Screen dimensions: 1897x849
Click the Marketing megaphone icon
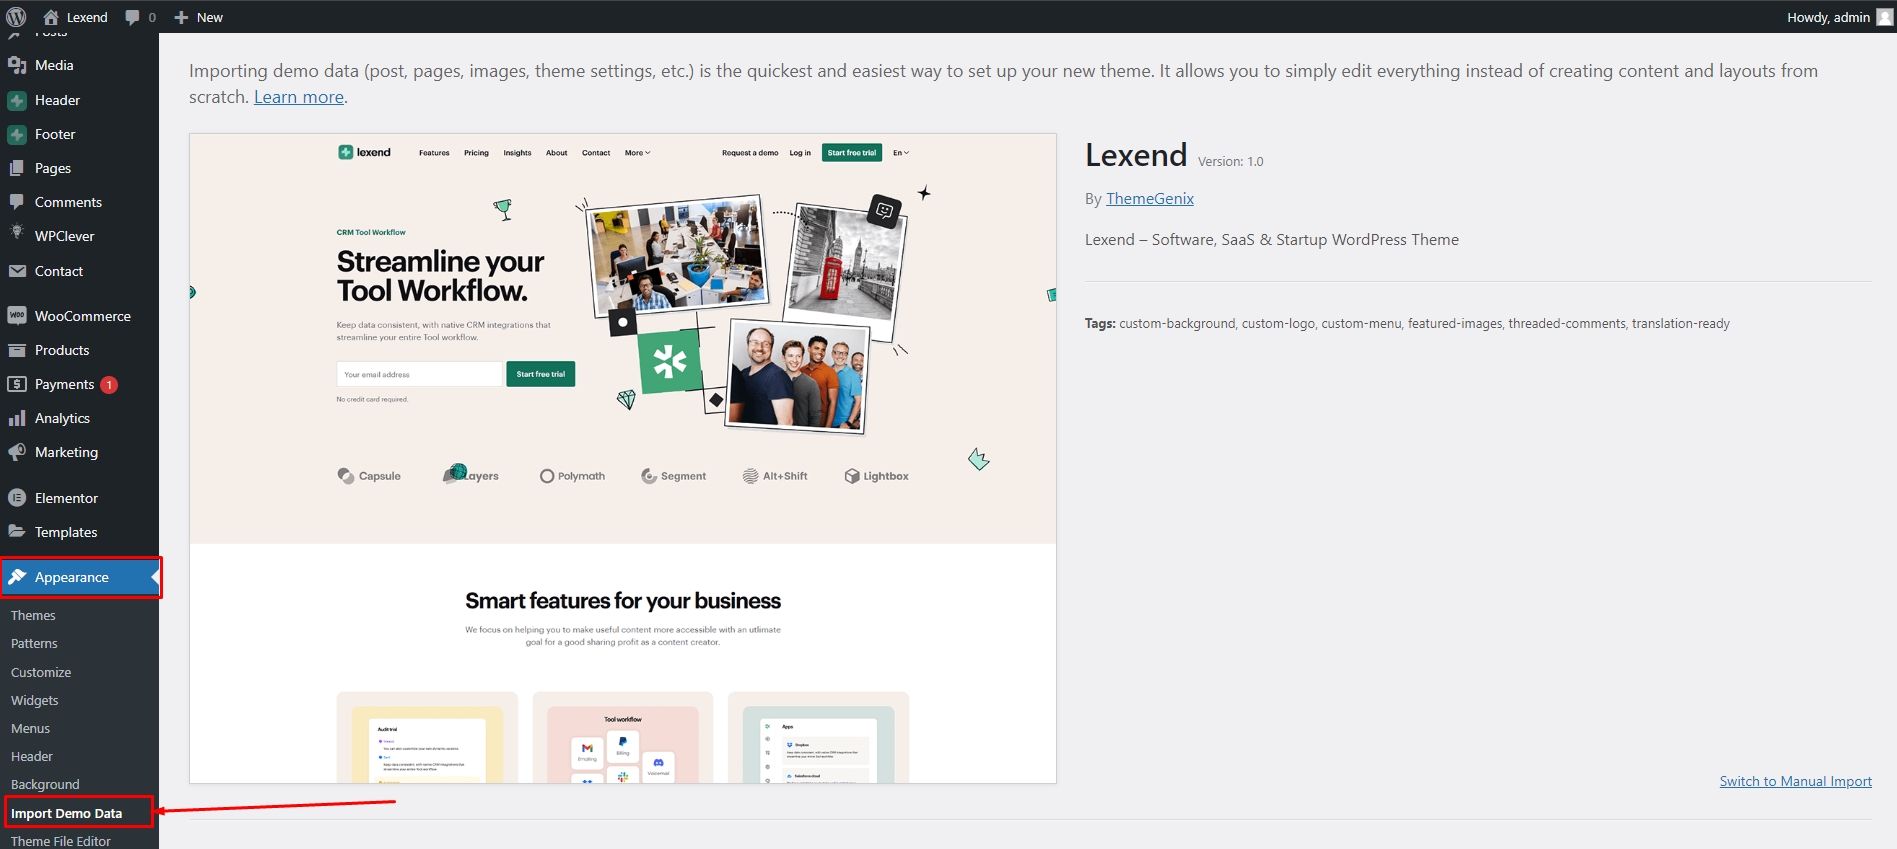point(17,452)
